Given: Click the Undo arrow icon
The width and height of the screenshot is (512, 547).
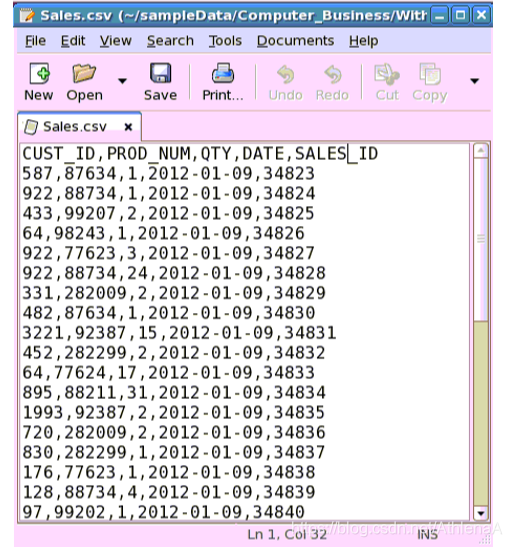Looking at the screenshot, I should coord(286,74).
